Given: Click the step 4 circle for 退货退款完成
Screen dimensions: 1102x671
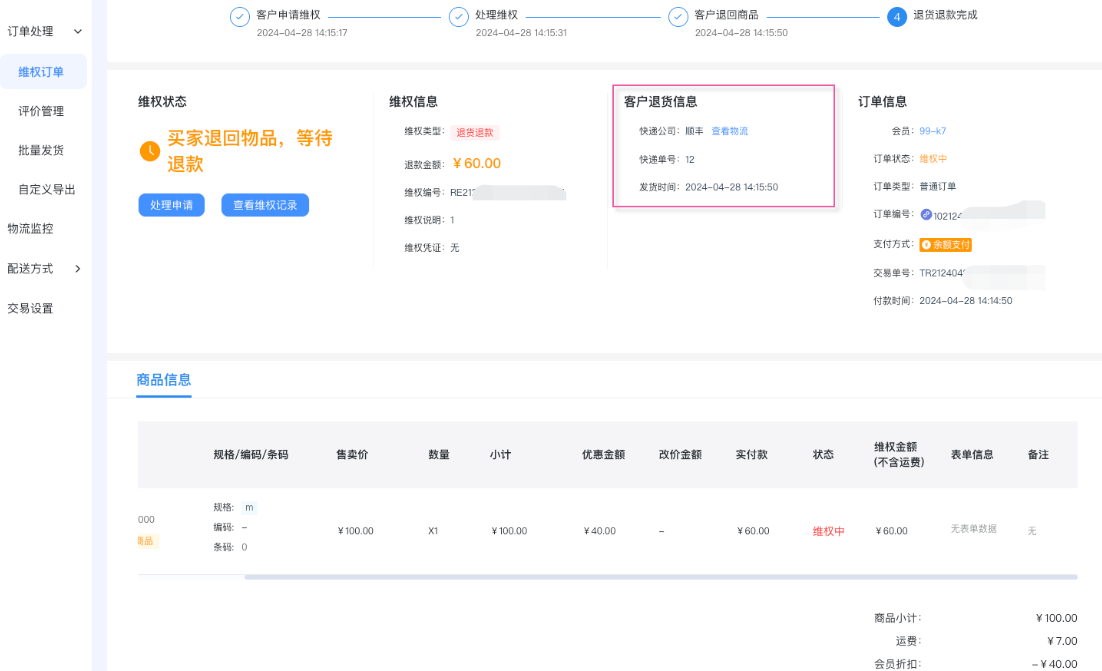Looking at the screenshot, I should tap(897, 17).
